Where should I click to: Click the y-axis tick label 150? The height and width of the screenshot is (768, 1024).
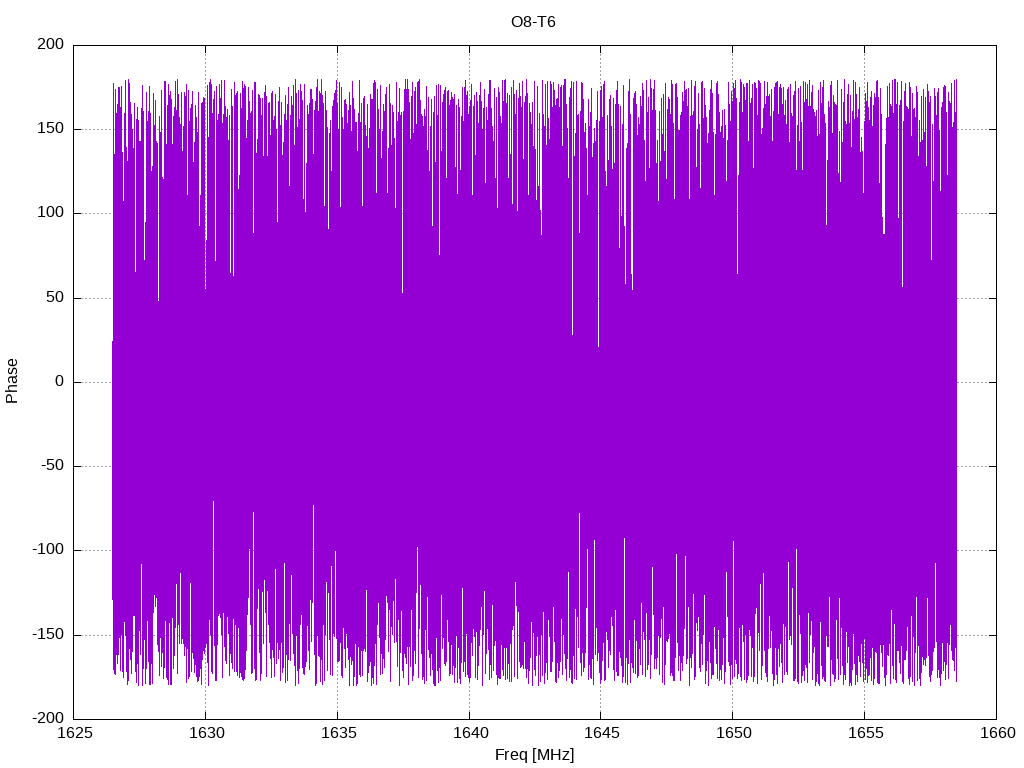click(x=51, y=129)
